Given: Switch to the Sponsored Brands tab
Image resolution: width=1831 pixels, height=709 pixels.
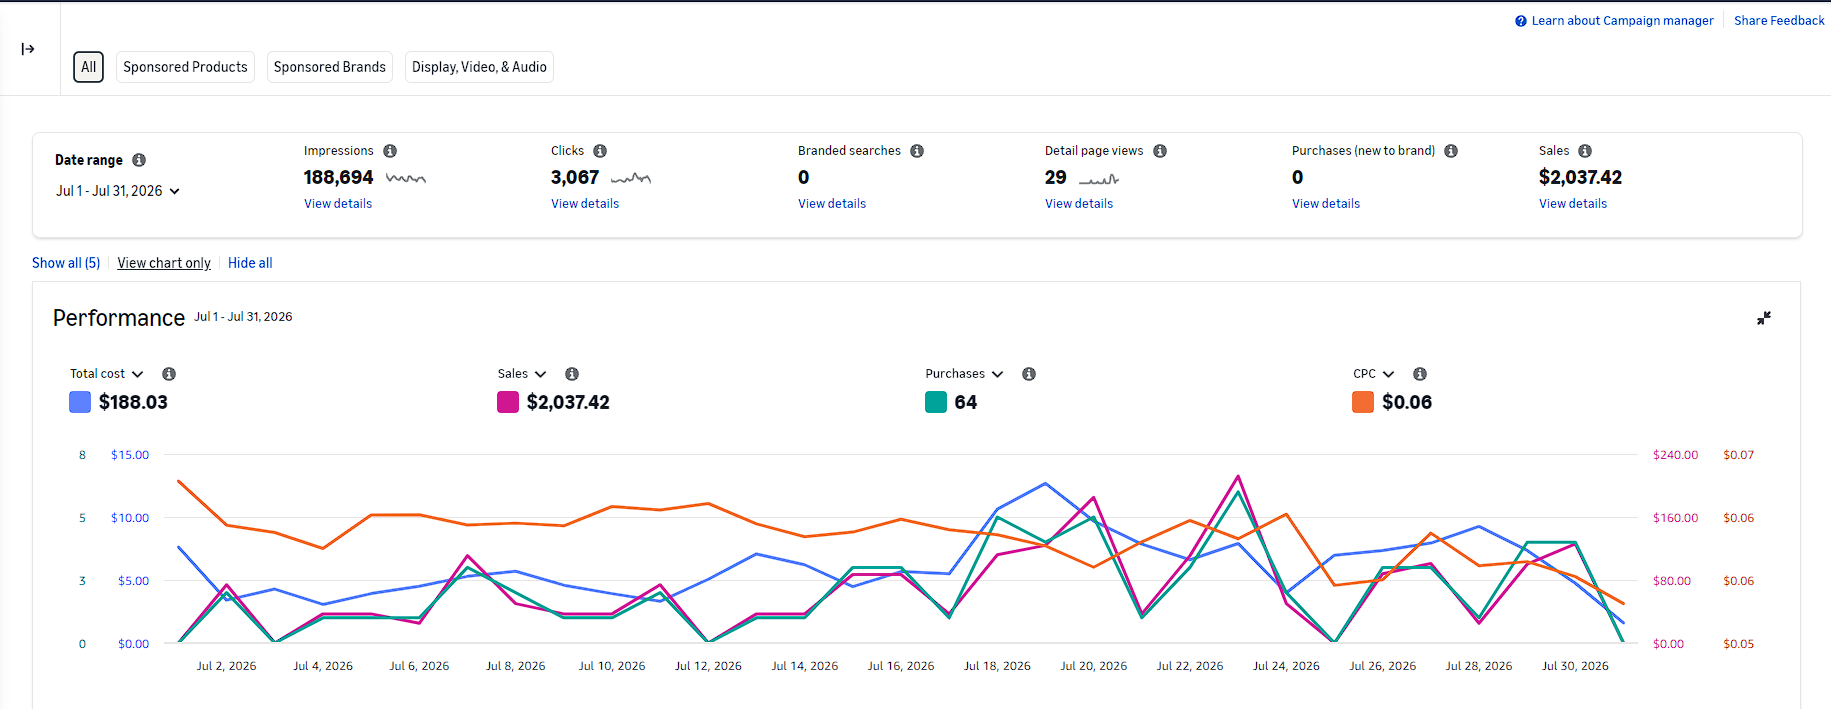Looking at the screenshot, I should click(330, 67).
